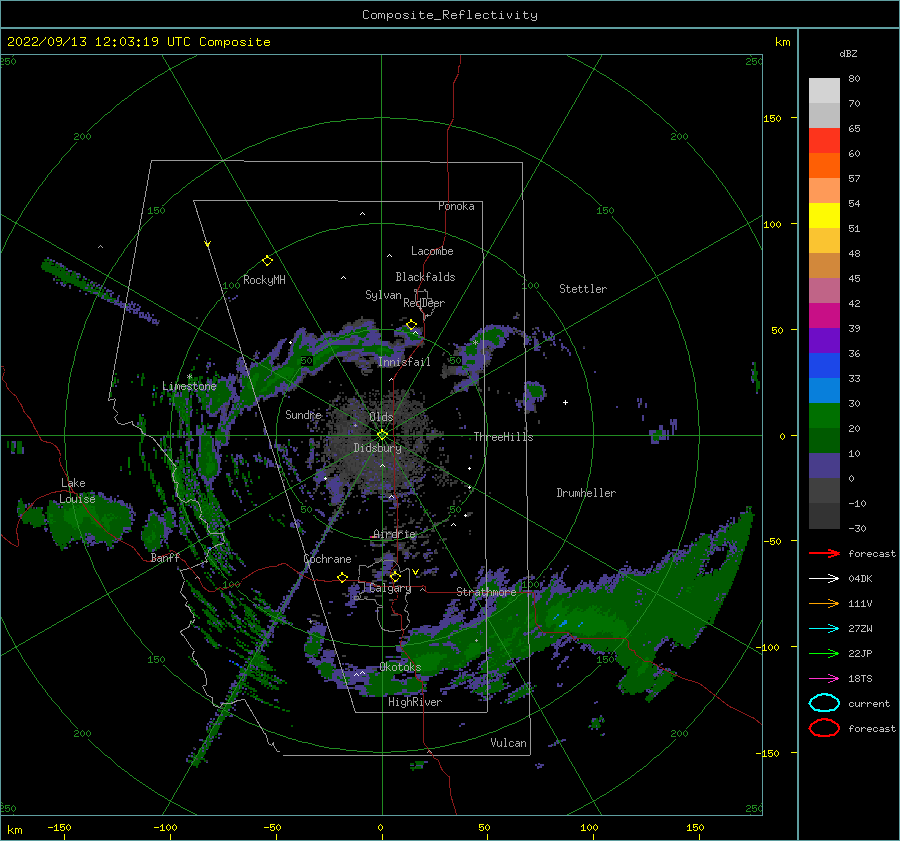
Task: Click the current legend label
Action: point(869,704)
